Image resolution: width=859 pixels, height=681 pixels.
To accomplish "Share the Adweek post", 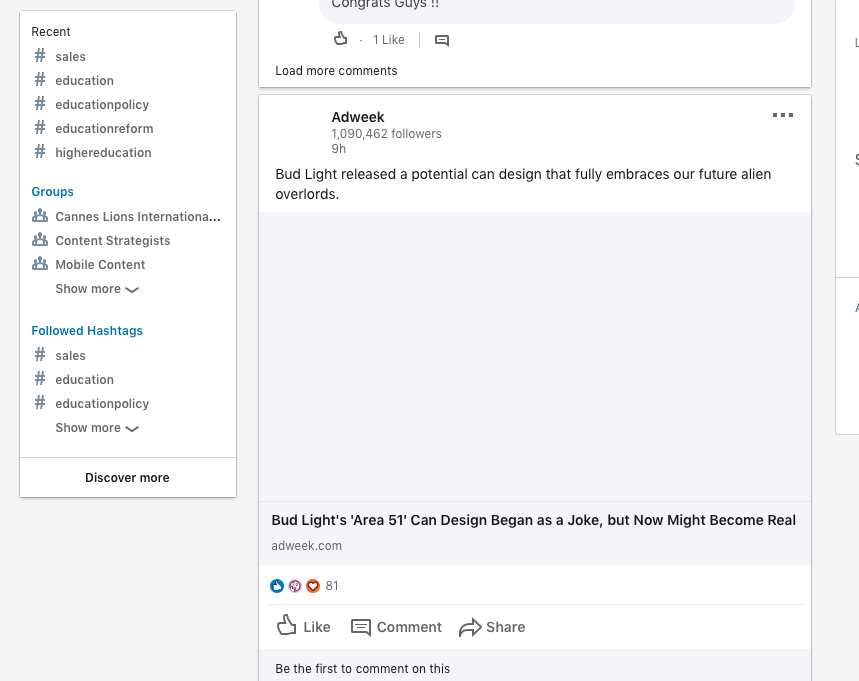I will (492, 627).
